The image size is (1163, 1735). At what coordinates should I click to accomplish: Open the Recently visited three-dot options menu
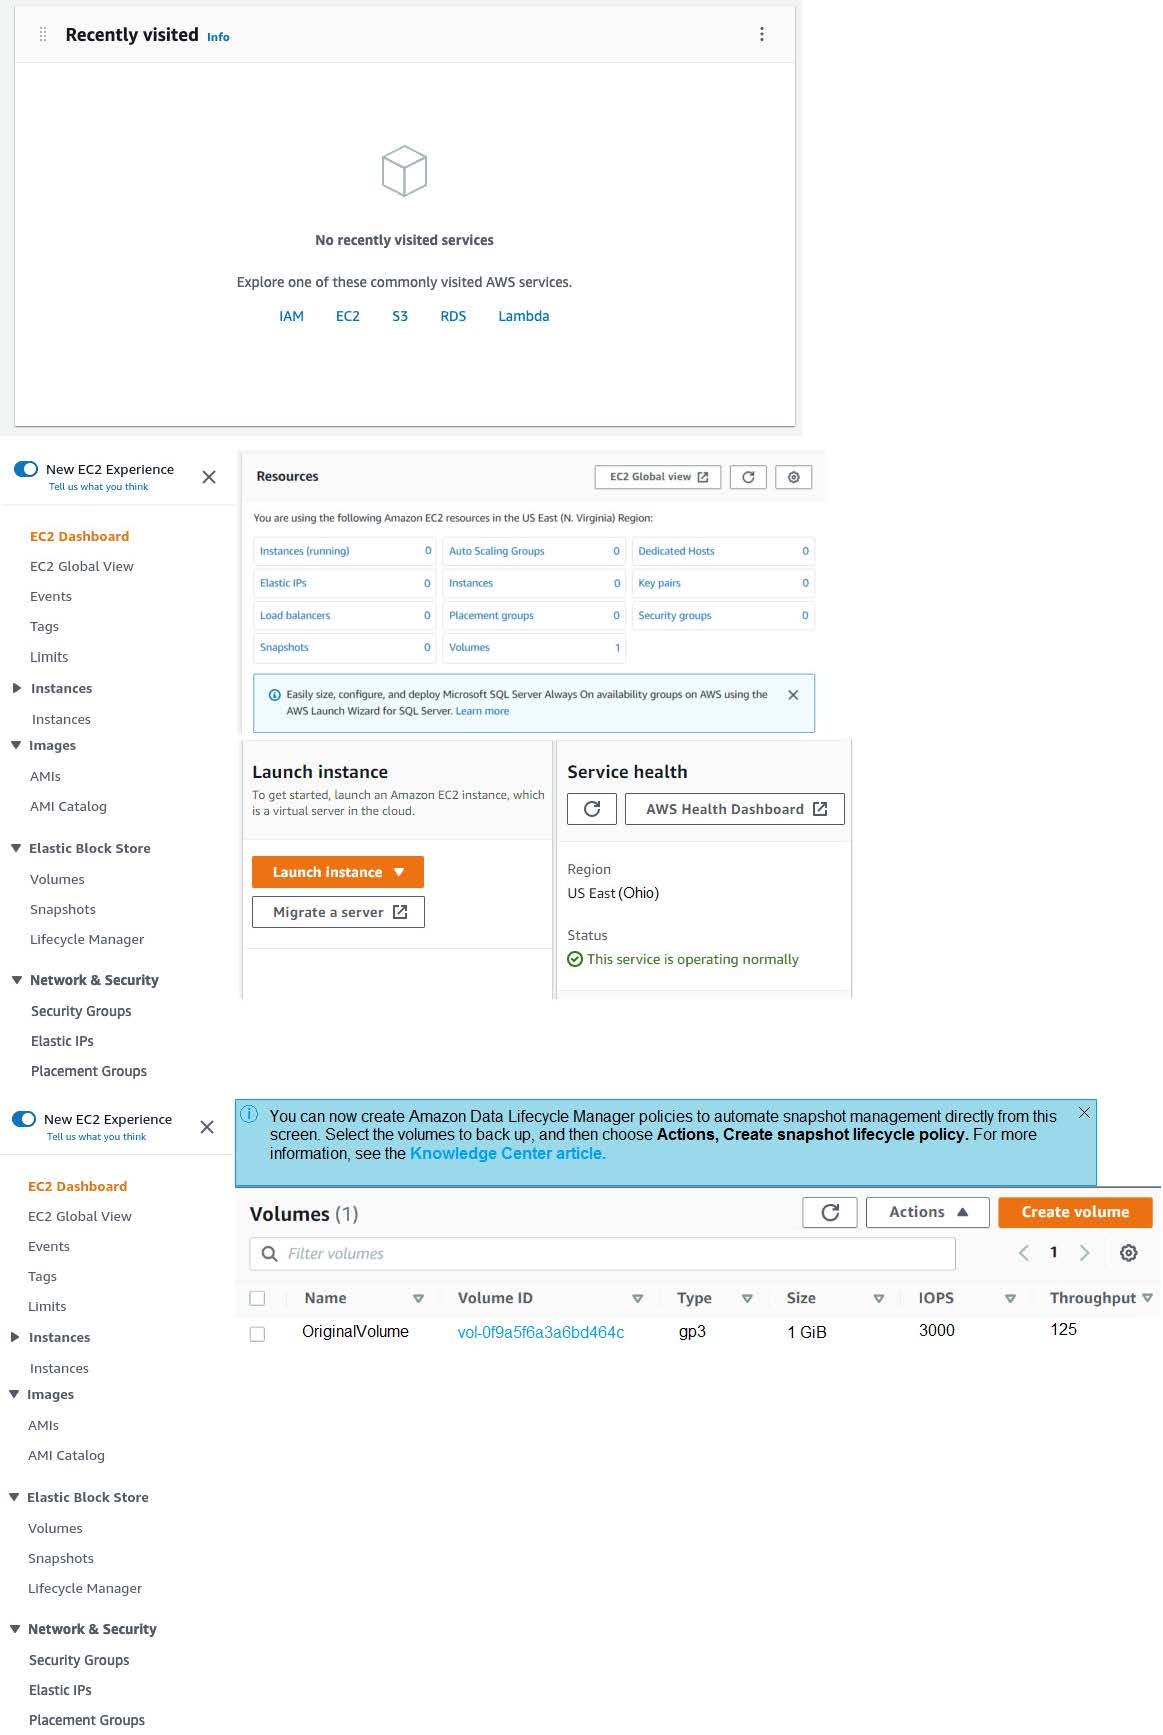[x=762, y=35]
